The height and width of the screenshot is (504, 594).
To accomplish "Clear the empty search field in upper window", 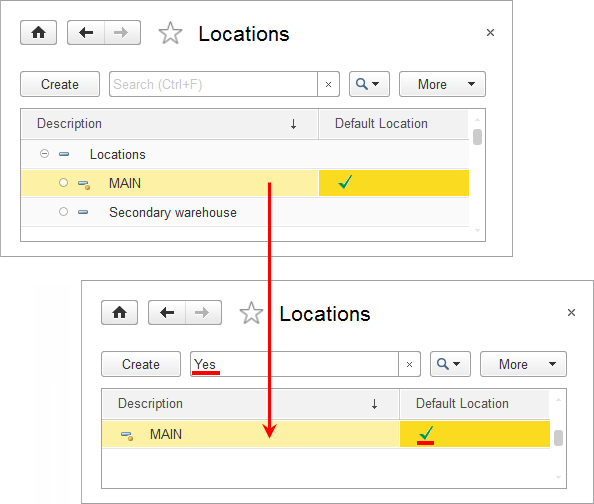I will (x=328, y=84).
